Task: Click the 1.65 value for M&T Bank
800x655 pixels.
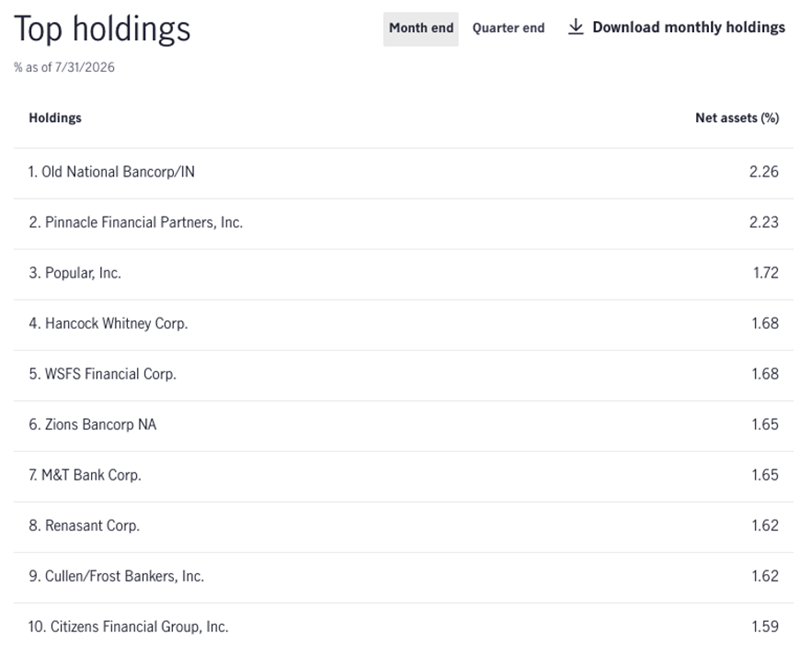Action: point(765,475)
